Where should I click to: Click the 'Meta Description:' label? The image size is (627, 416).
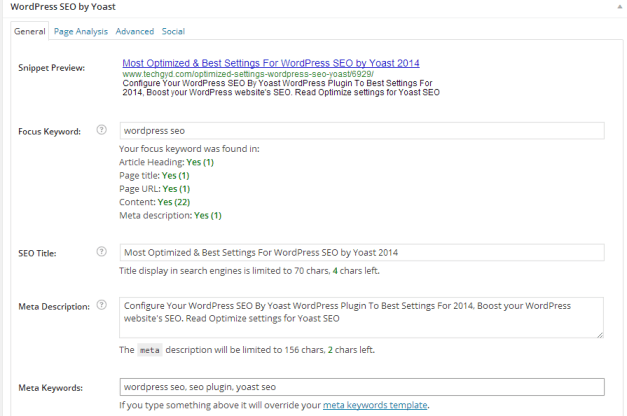tap(54, 307)
